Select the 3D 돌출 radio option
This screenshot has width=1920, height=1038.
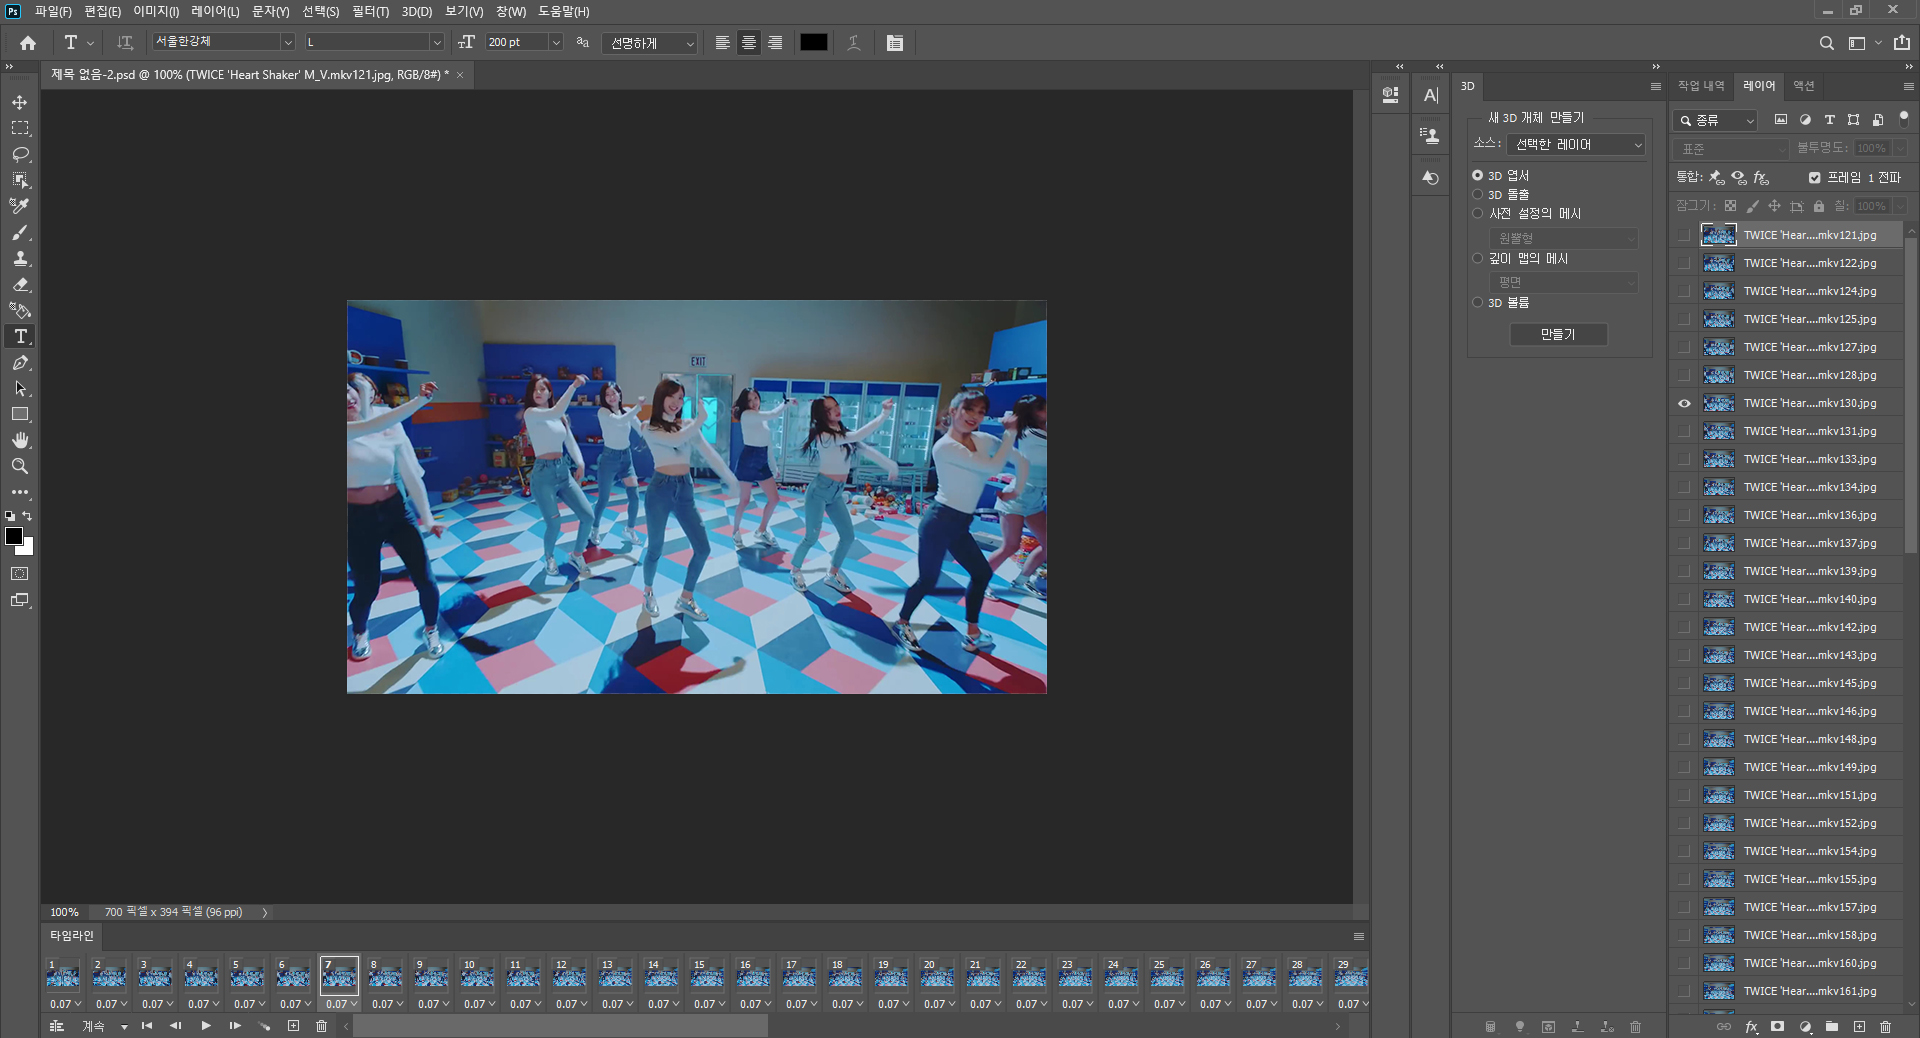(x=1477, y=194)
